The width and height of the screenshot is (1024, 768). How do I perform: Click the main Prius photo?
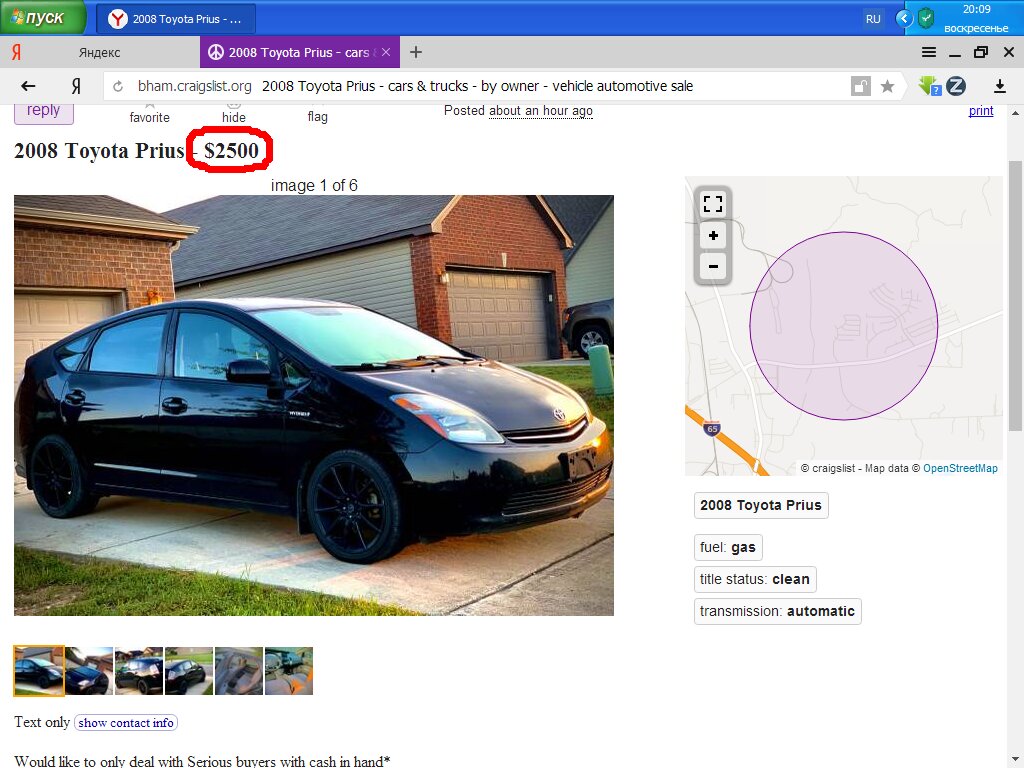(x=314, y=406)
